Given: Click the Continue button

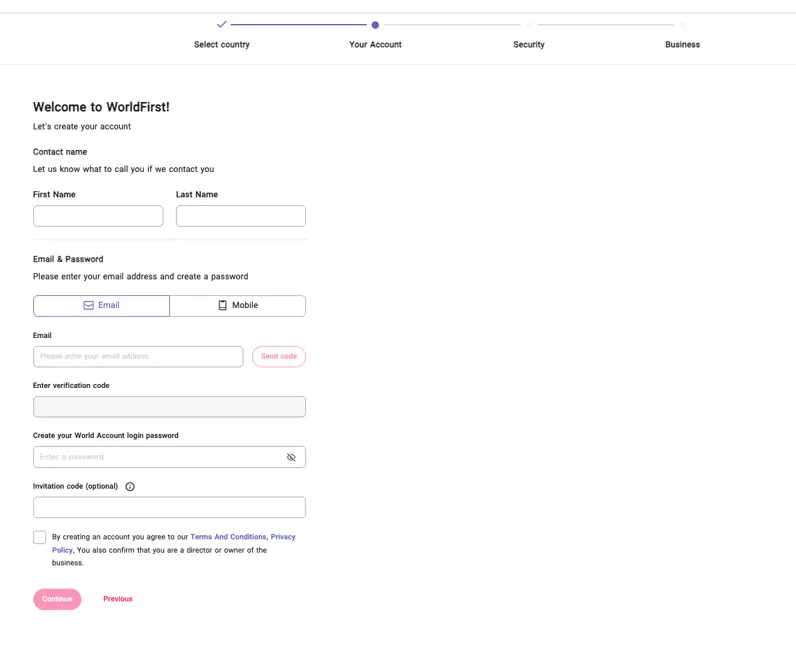Looking at the screenshot, I should [x=57, y=599].
